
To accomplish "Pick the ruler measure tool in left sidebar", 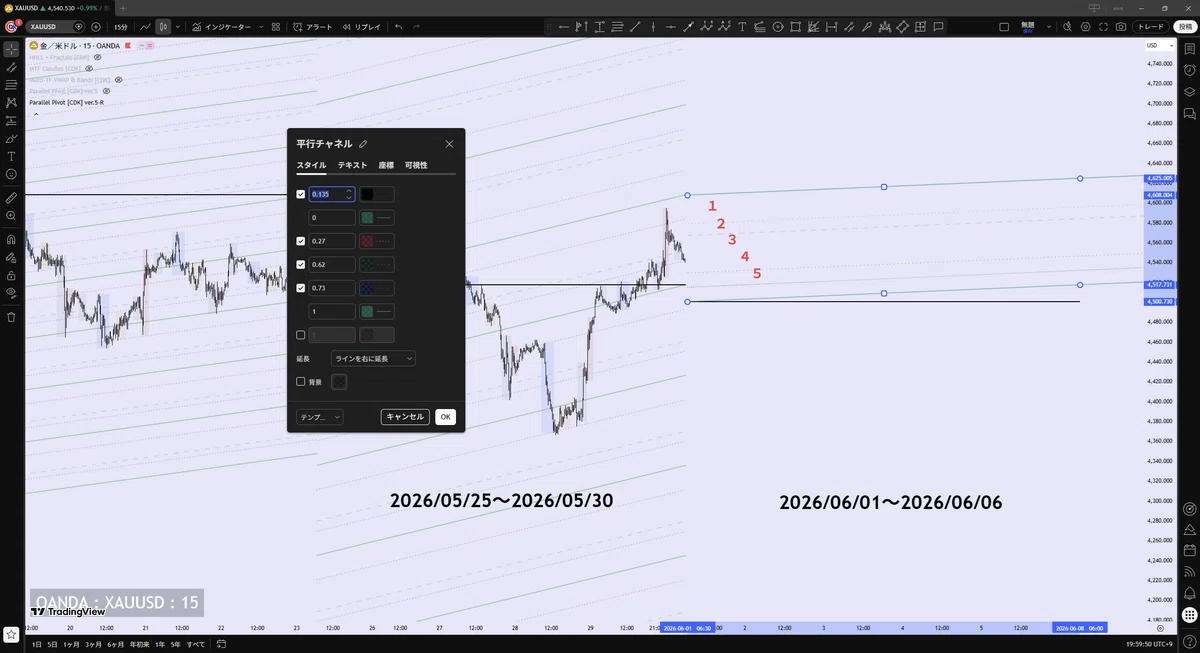I will (11, 197).
